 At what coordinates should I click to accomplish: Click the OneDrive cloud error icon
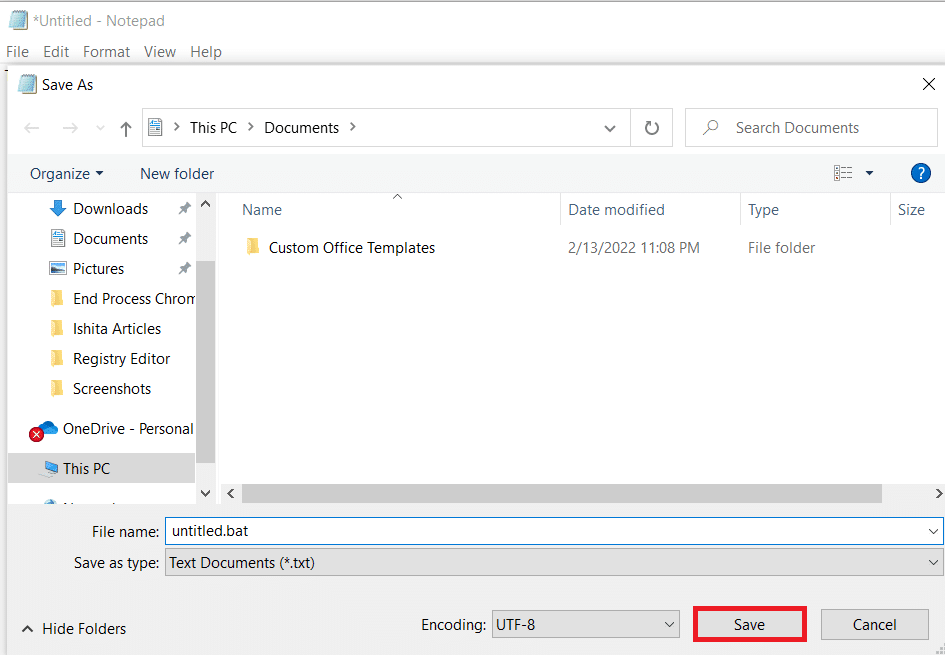[x=42, y=430]
